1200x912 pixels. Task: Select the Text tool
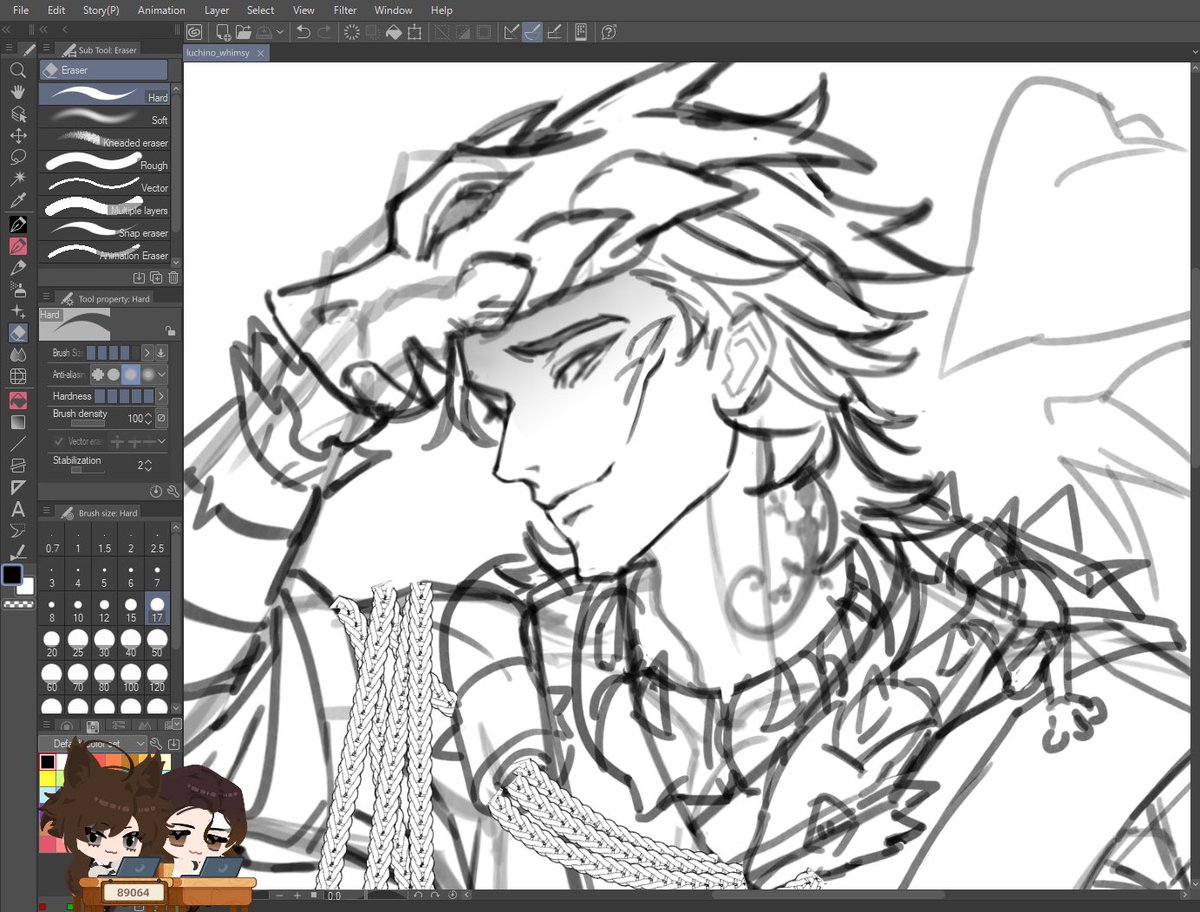(17, 509)
